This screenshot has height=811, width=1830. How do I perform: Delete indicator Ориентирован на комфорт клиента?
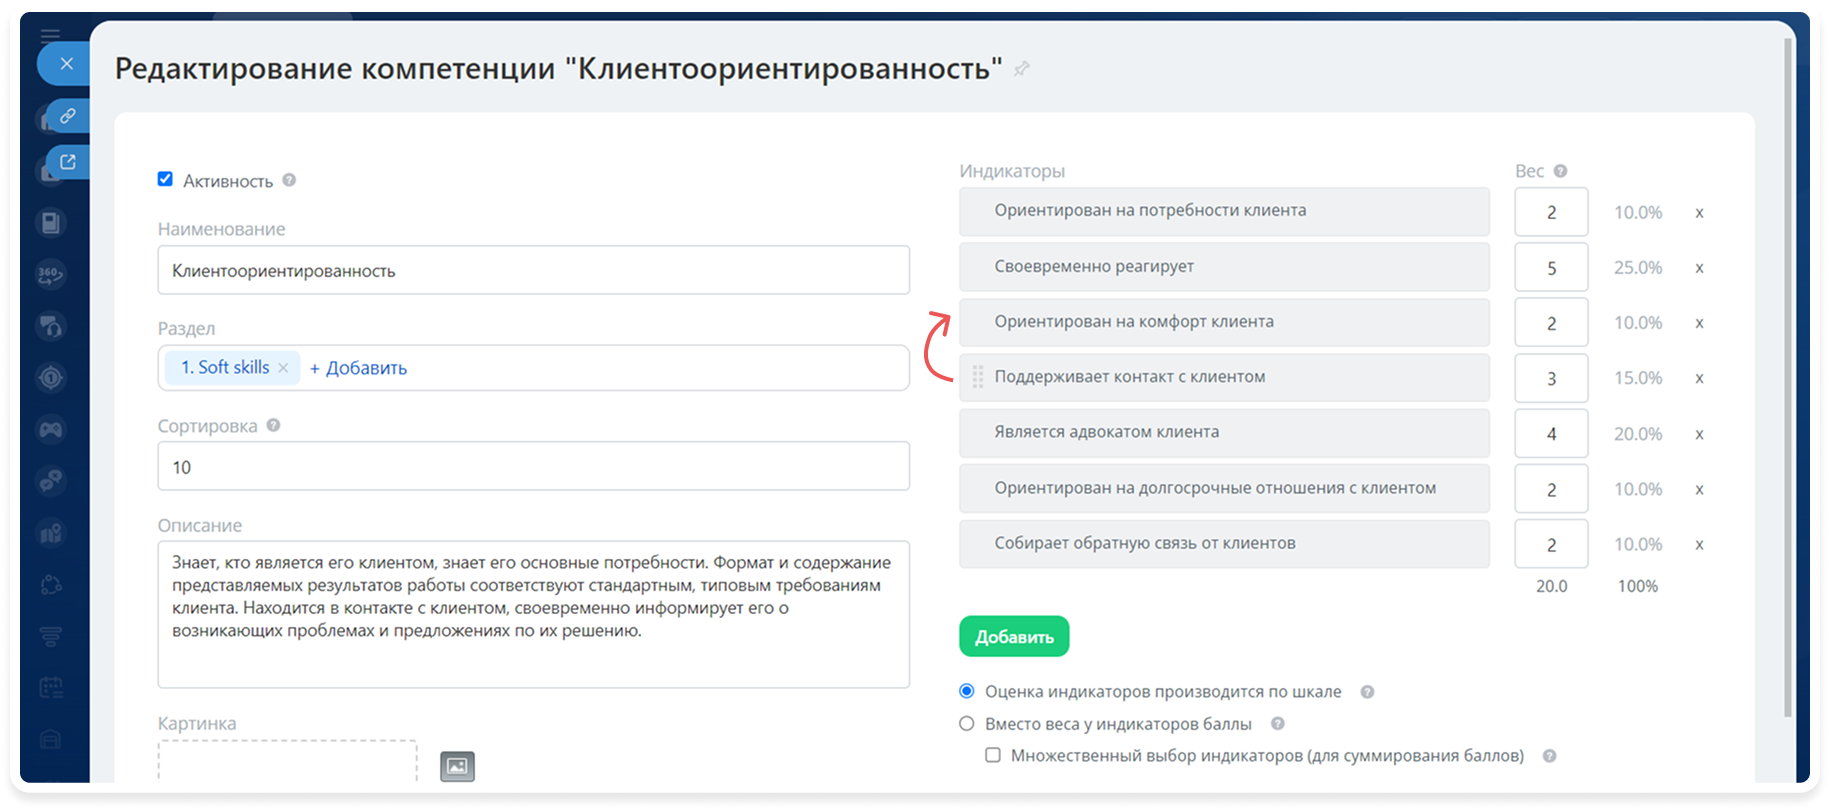[x=1699, y=323]
